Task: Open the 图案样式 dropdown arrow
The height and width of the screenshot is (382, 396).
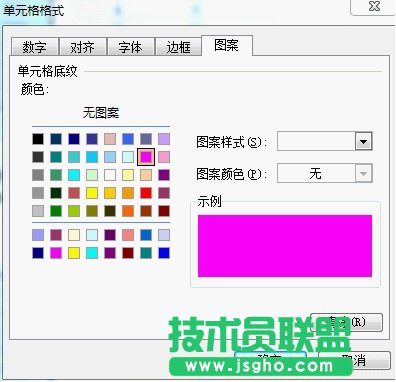Action: 363,141
